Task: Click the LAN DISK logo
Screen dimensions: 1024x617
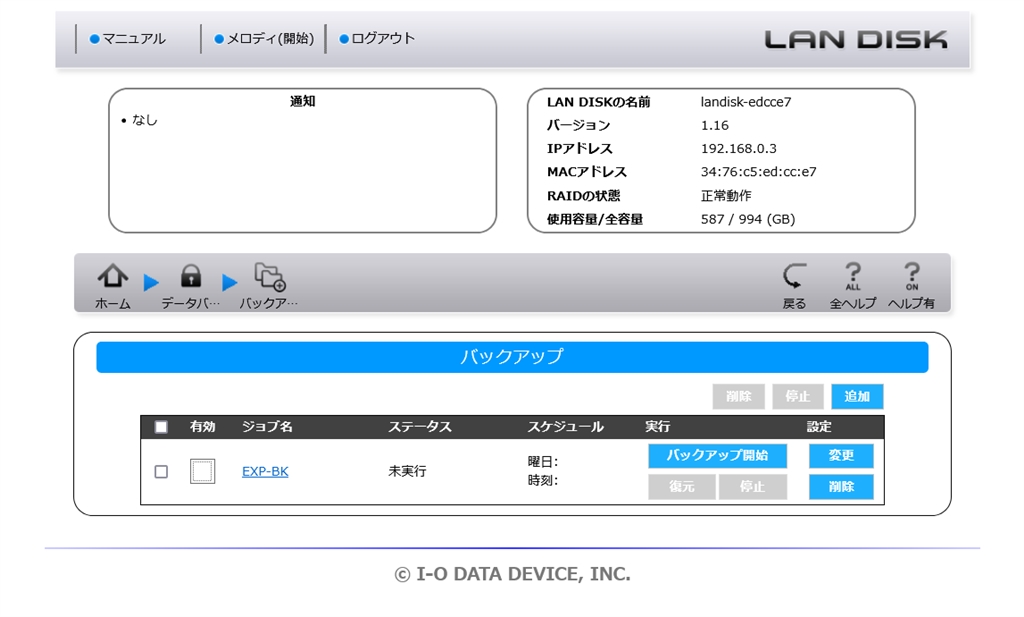Action: point(856,39)
